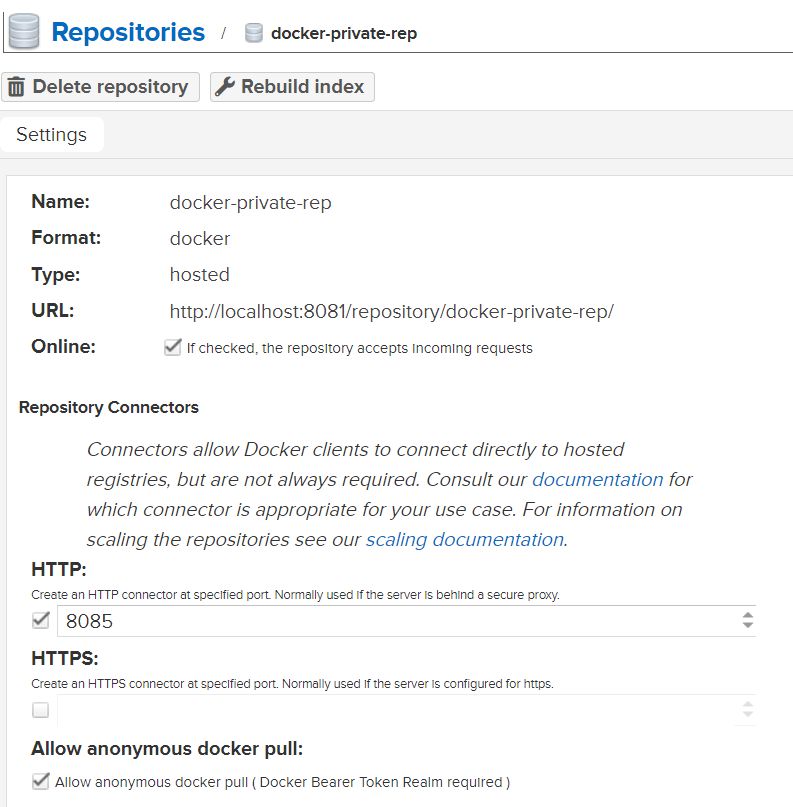The image size is (793, 807).
Task: Uncheck the HTTP connector checkbox
Action: point(41,620)
